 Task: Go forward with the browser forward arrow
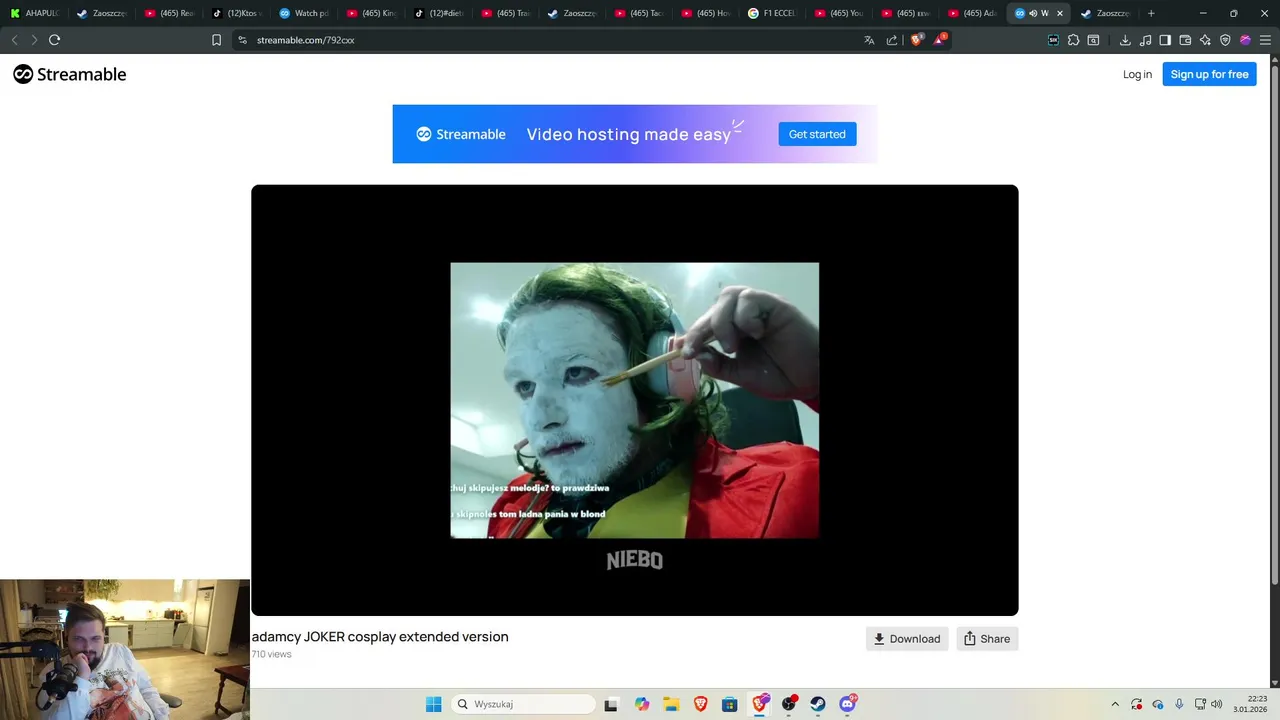(x=34, y=40)
